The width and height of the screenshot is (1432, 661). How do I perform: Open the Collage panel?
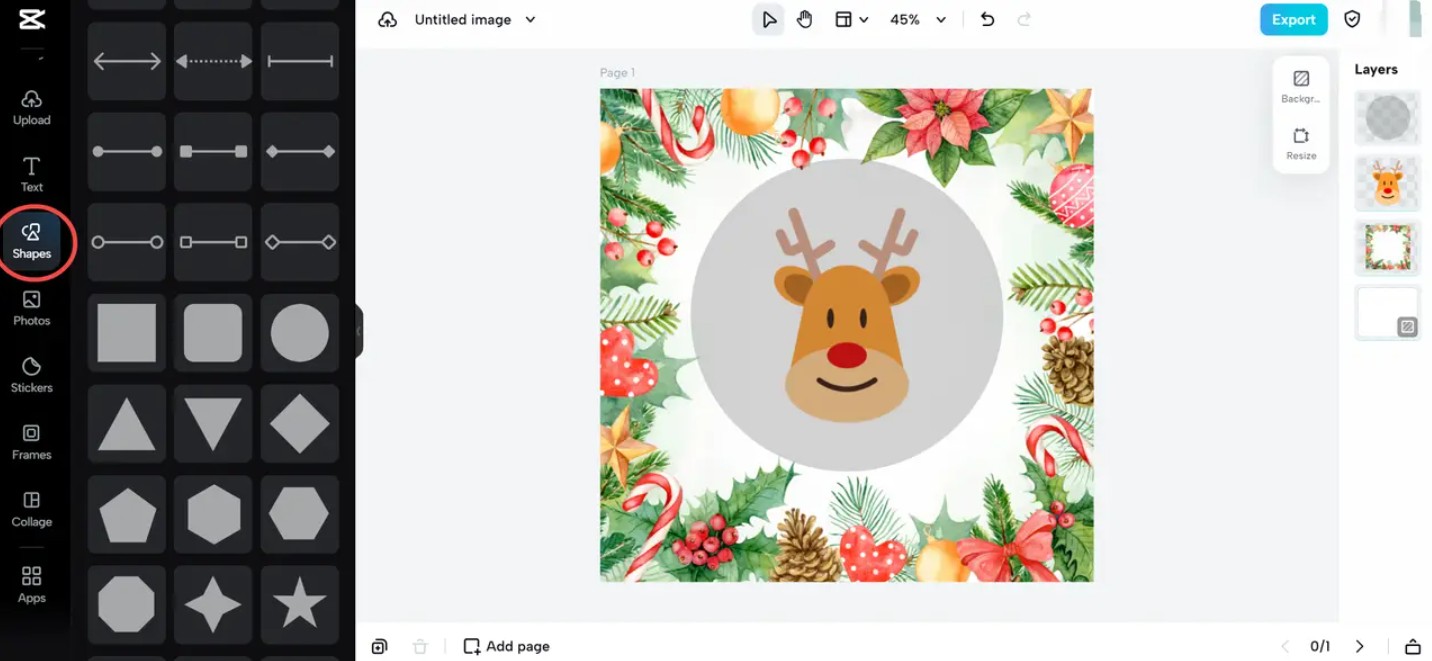(32, 509)
